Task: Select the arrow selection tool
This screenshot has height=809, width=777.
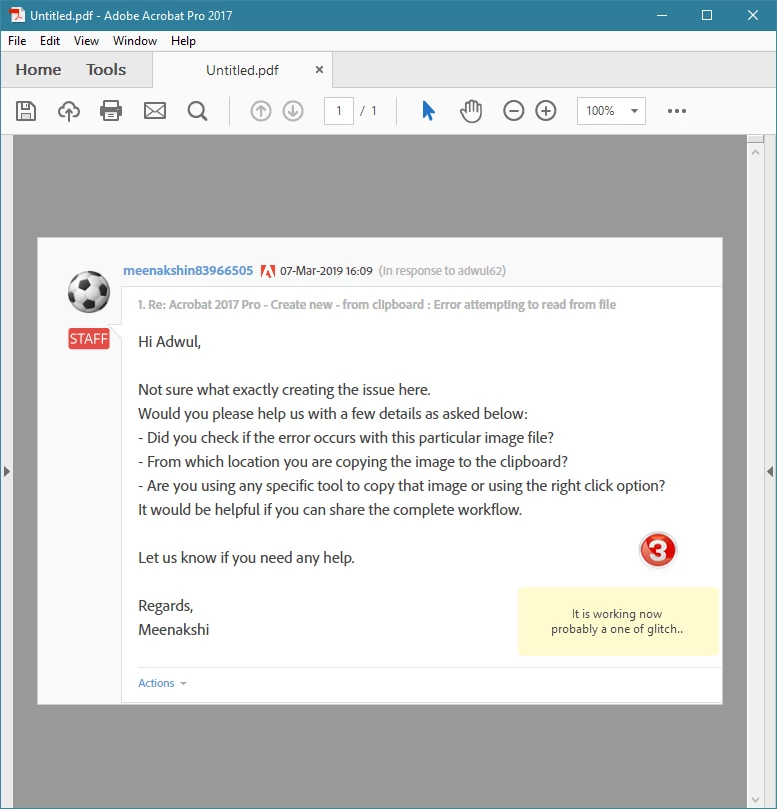Action: pos(428,111)
